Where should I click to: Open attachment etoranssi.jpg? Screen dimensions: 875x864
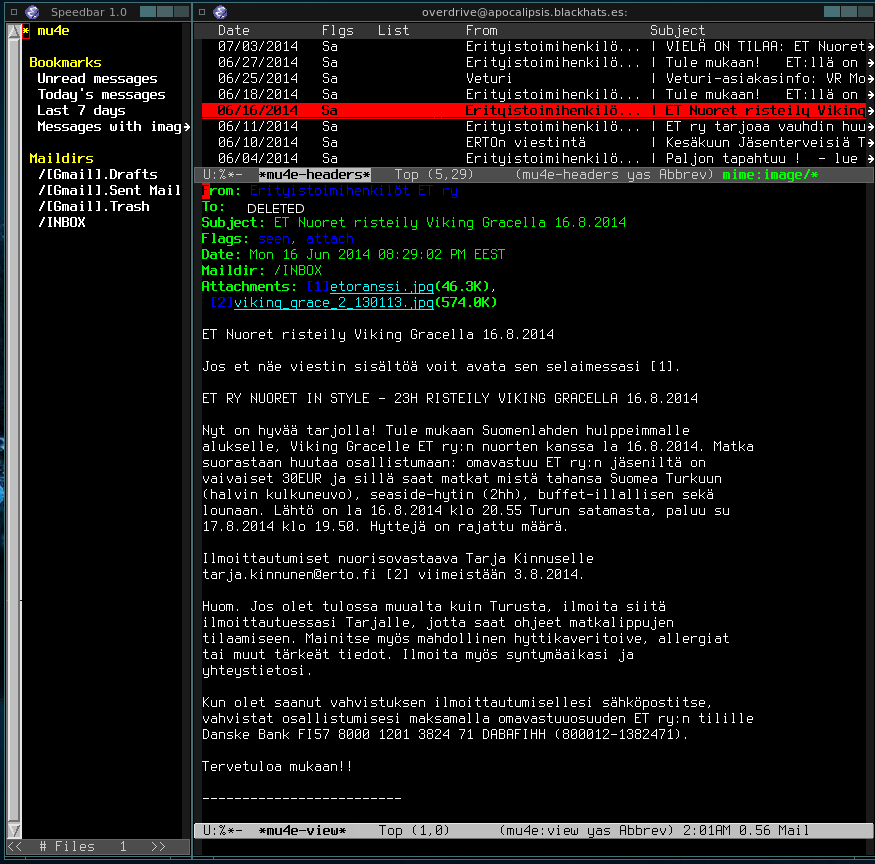click(x=382, y=287)
